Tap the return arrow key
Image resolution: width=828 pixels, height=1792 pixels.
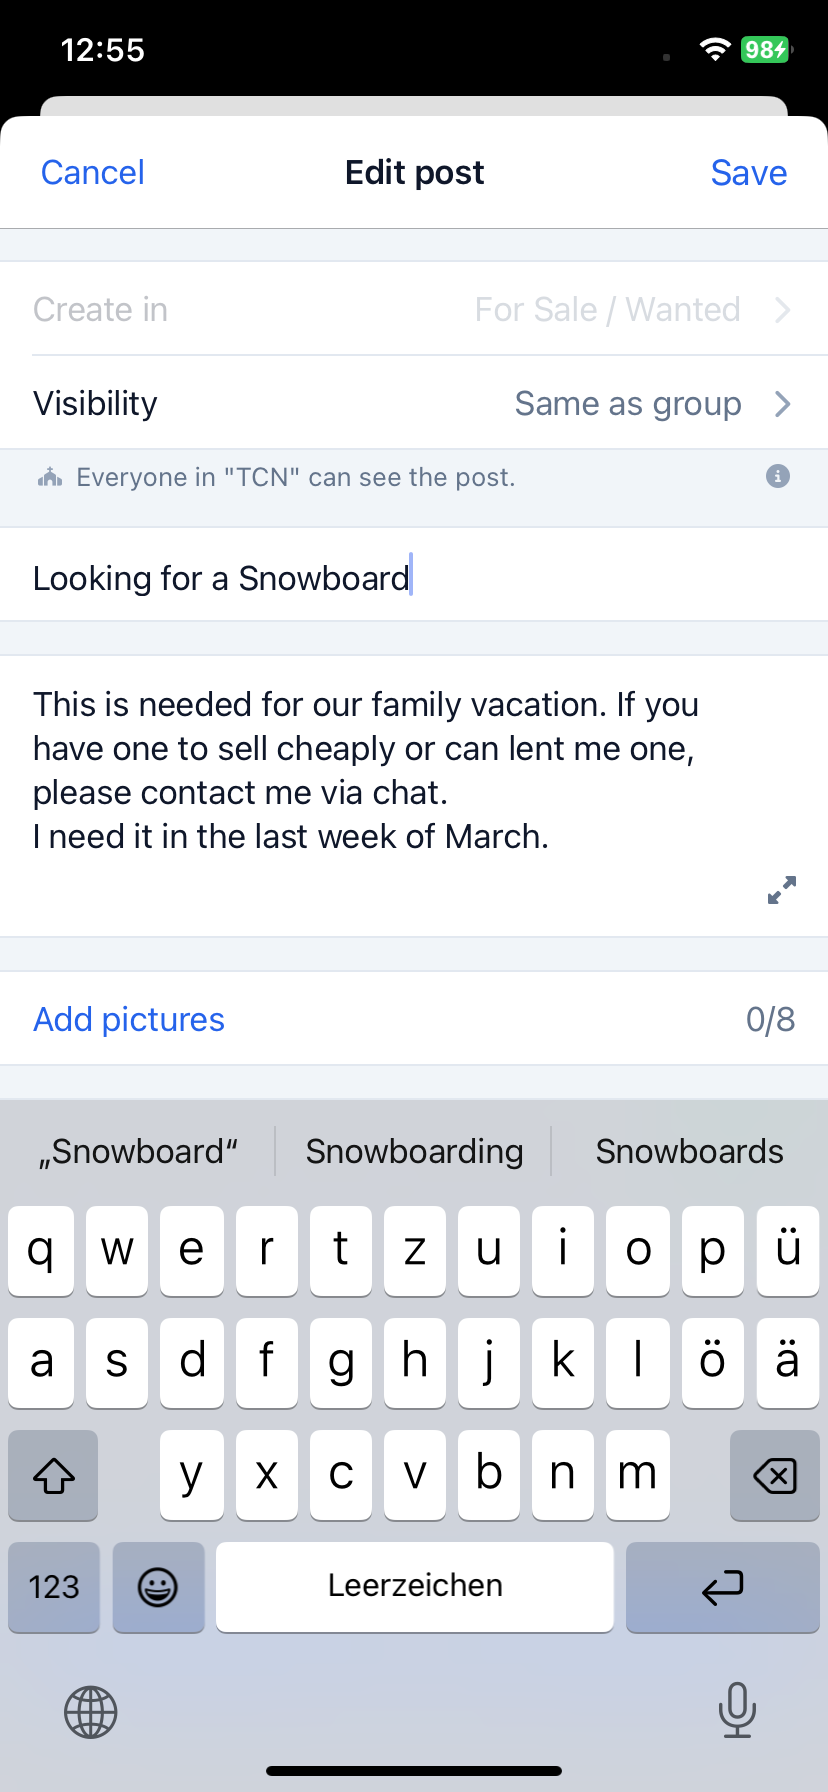point(722,1587)
